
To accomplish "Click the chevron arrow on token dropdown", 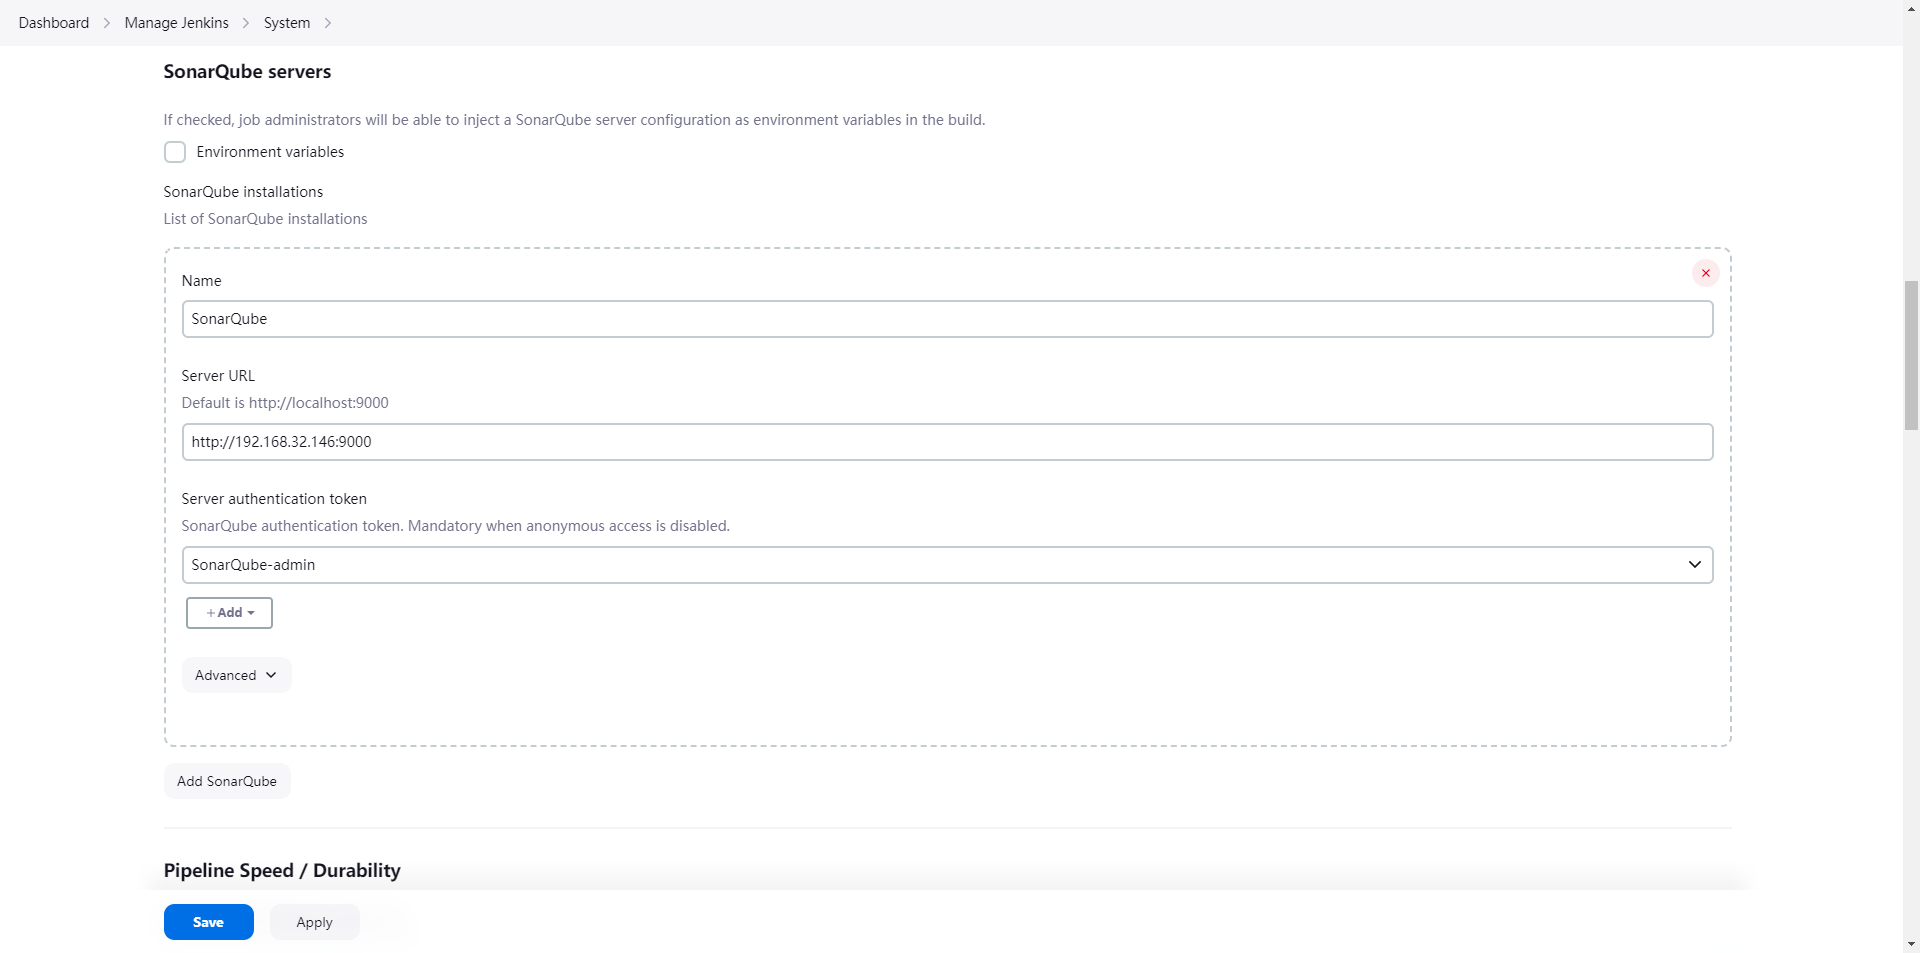I will (1694, 565).
